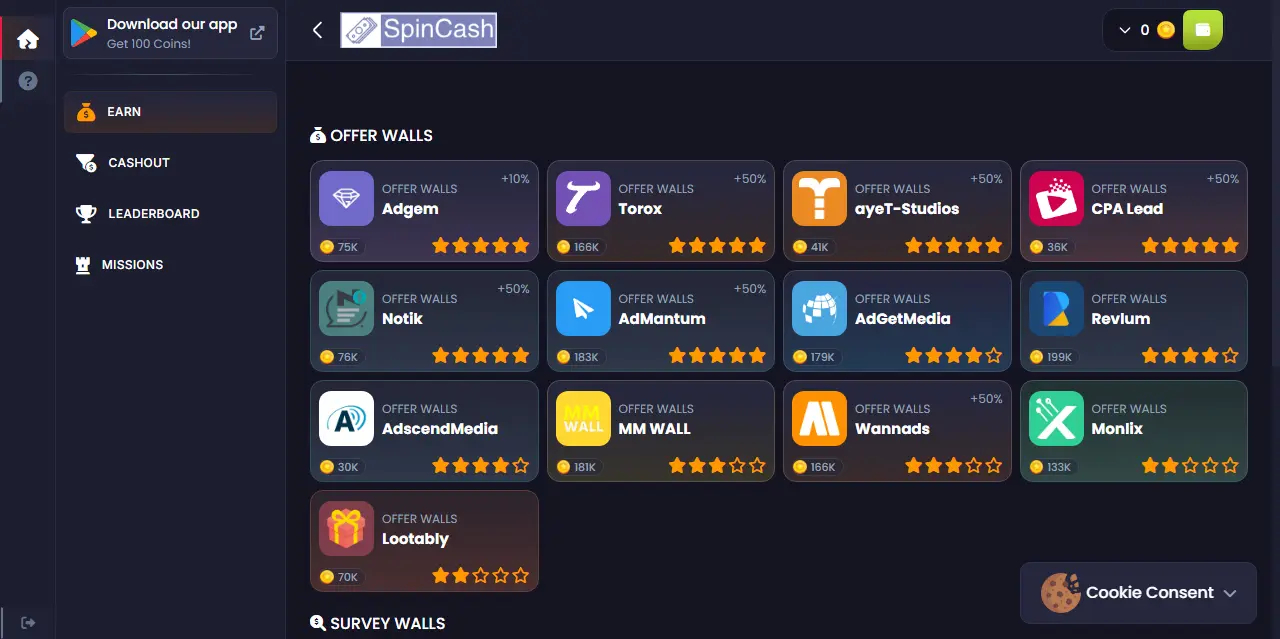Click the AdGetMedia globe icon

coord(819,308)
